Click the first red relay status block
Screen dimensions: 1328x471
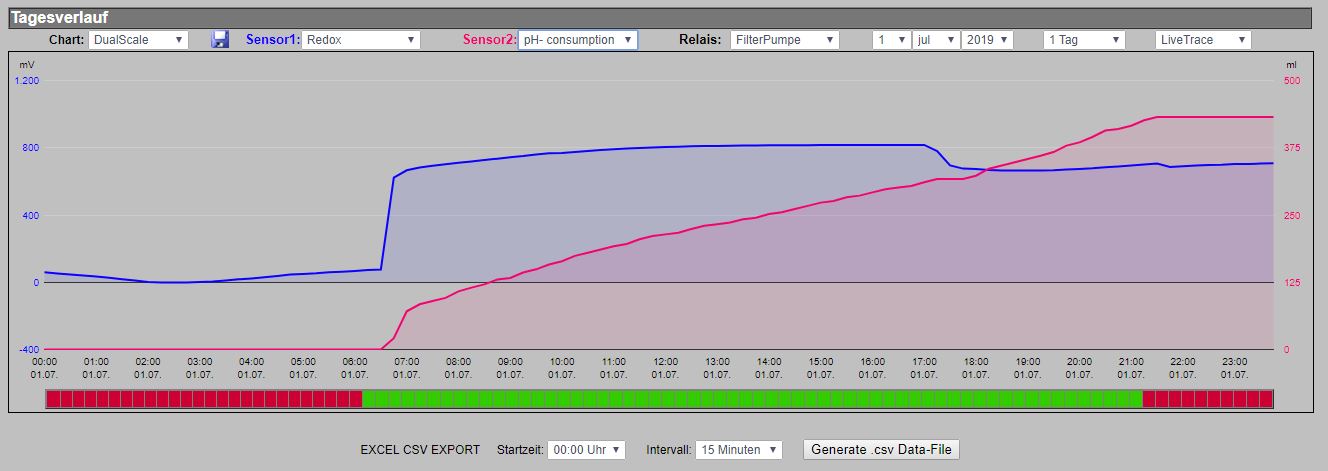52,399
